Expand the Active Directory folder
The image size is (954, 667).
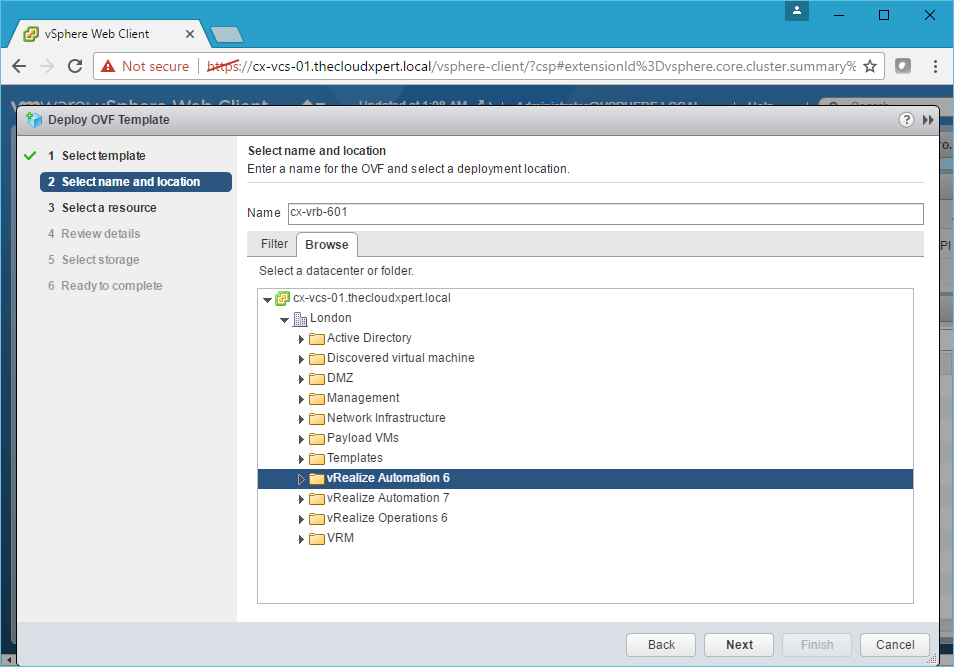click(301, 339)
